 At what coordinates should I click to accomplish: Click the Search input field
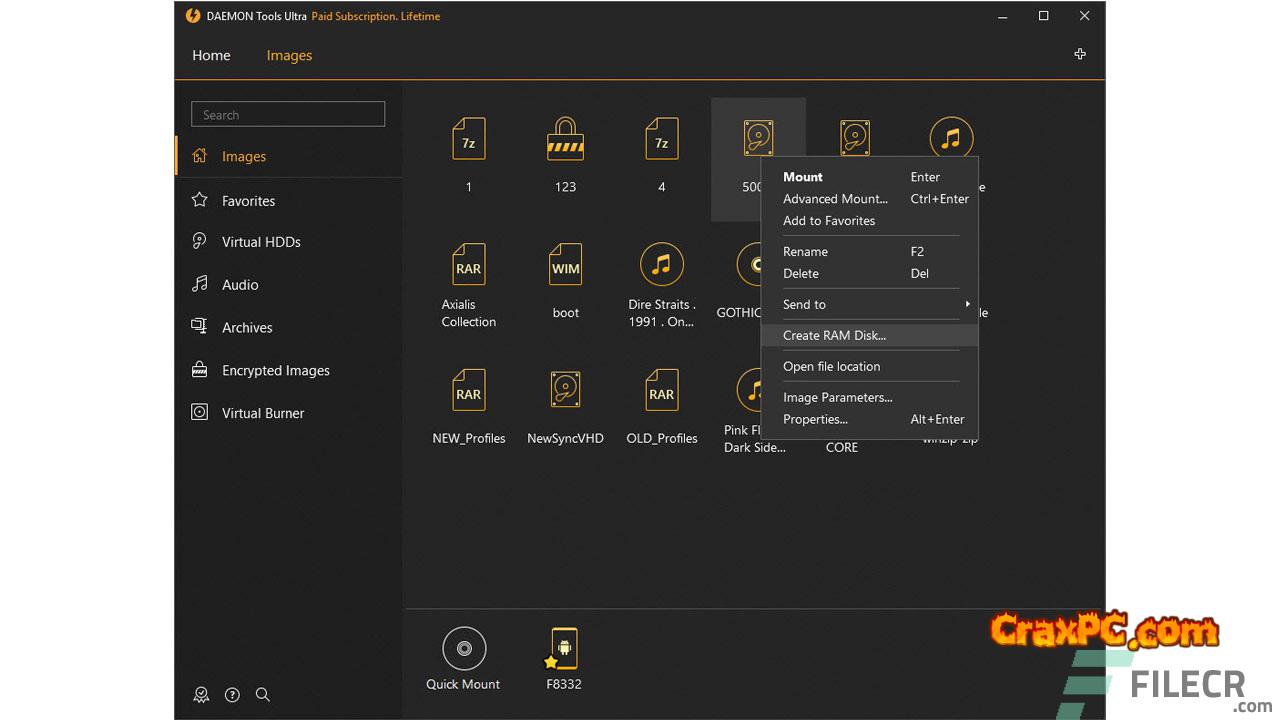pos(288,115)
